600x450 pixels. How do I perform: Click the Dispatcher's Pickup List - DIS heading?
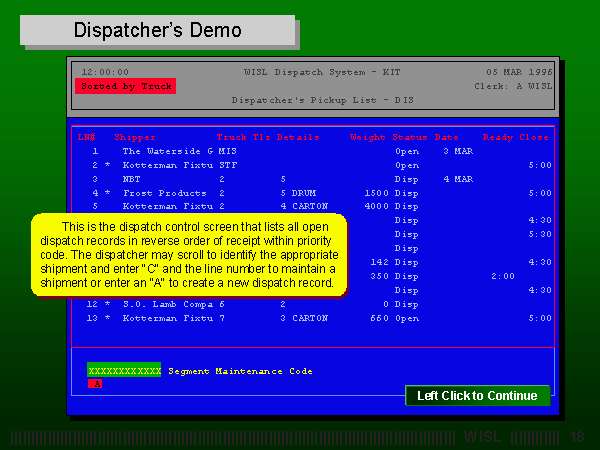point(323,100)
